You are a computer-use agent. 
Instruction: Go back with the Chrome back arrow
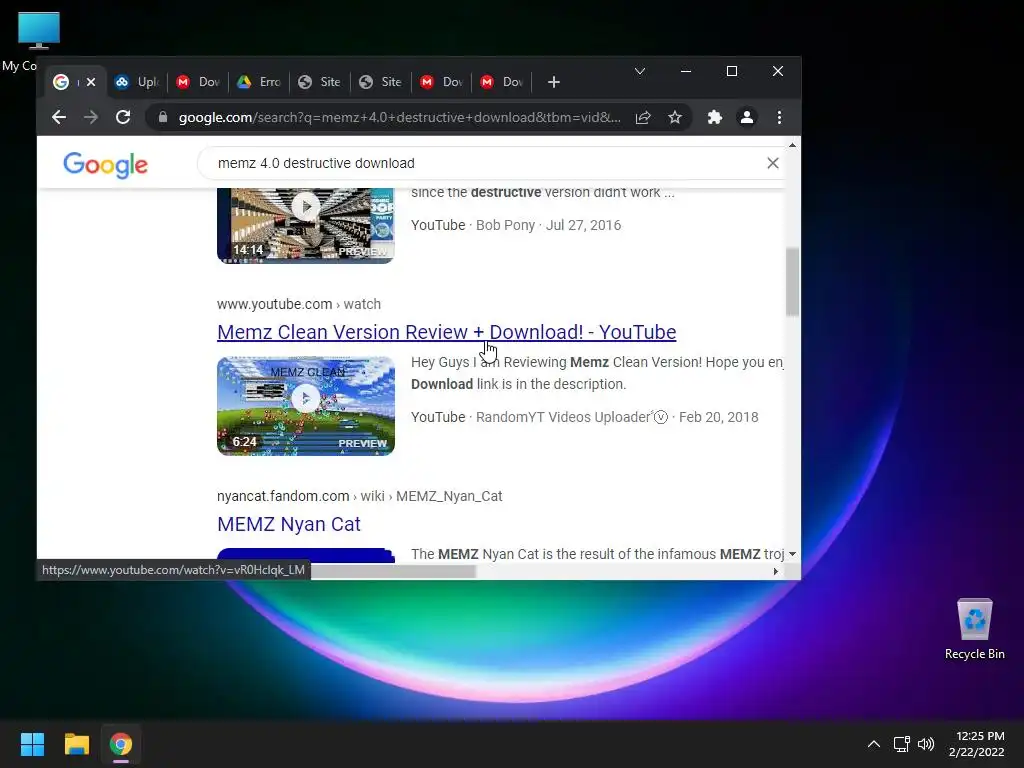(x=59, y=117)
